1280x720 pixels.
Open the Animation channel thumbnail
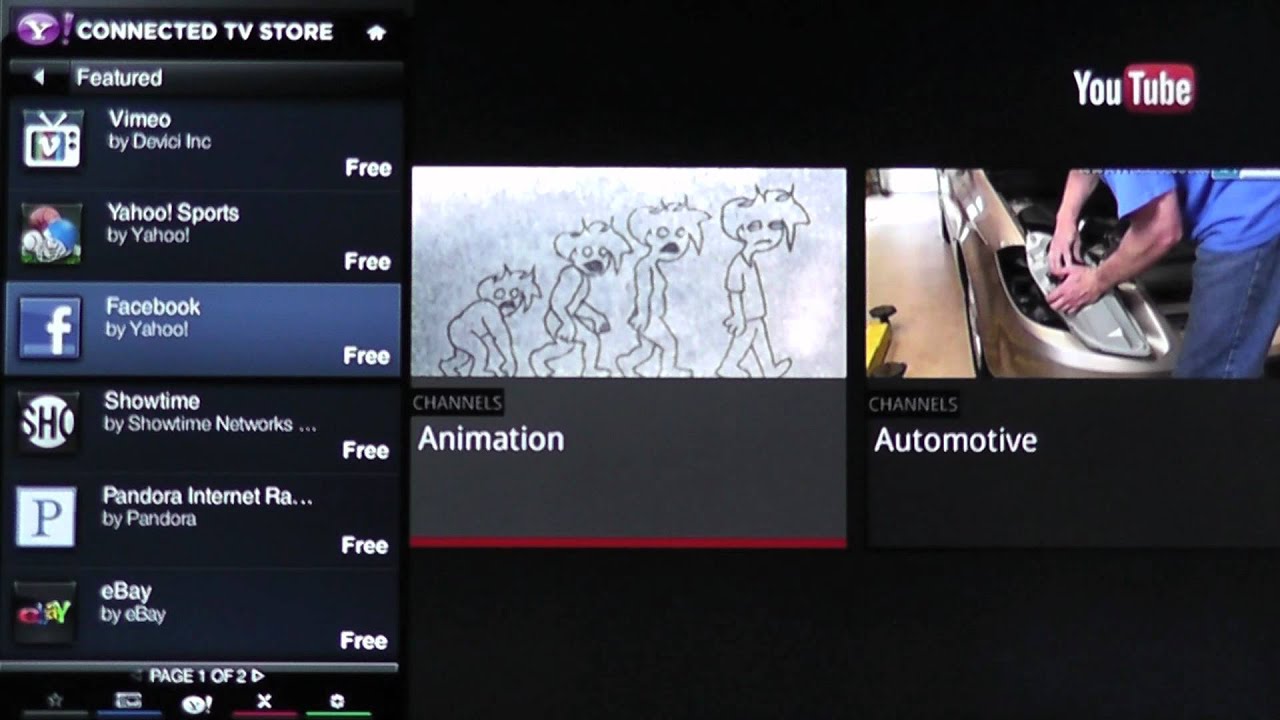pos(629,273)
